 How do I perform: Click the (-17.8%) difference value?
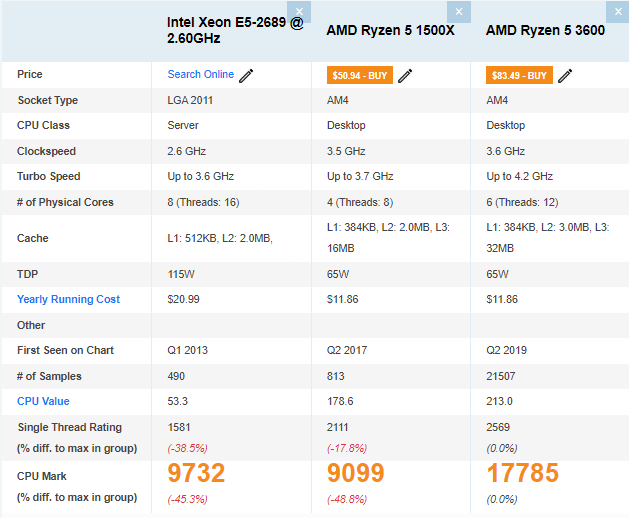347,448
